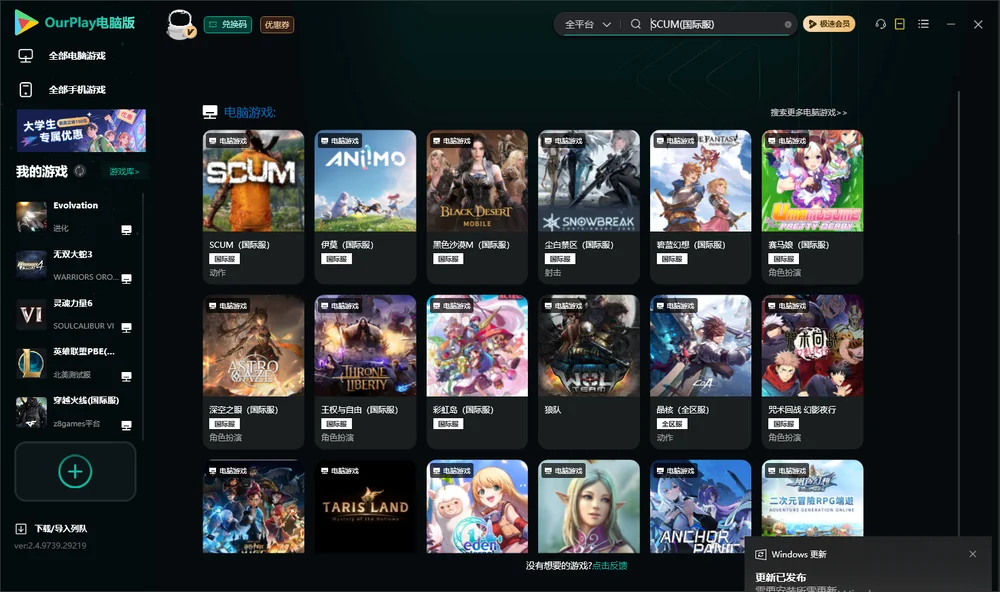Refresh the 我的游戏 list
Screen dimensions: 1000x592
point(80,171)
